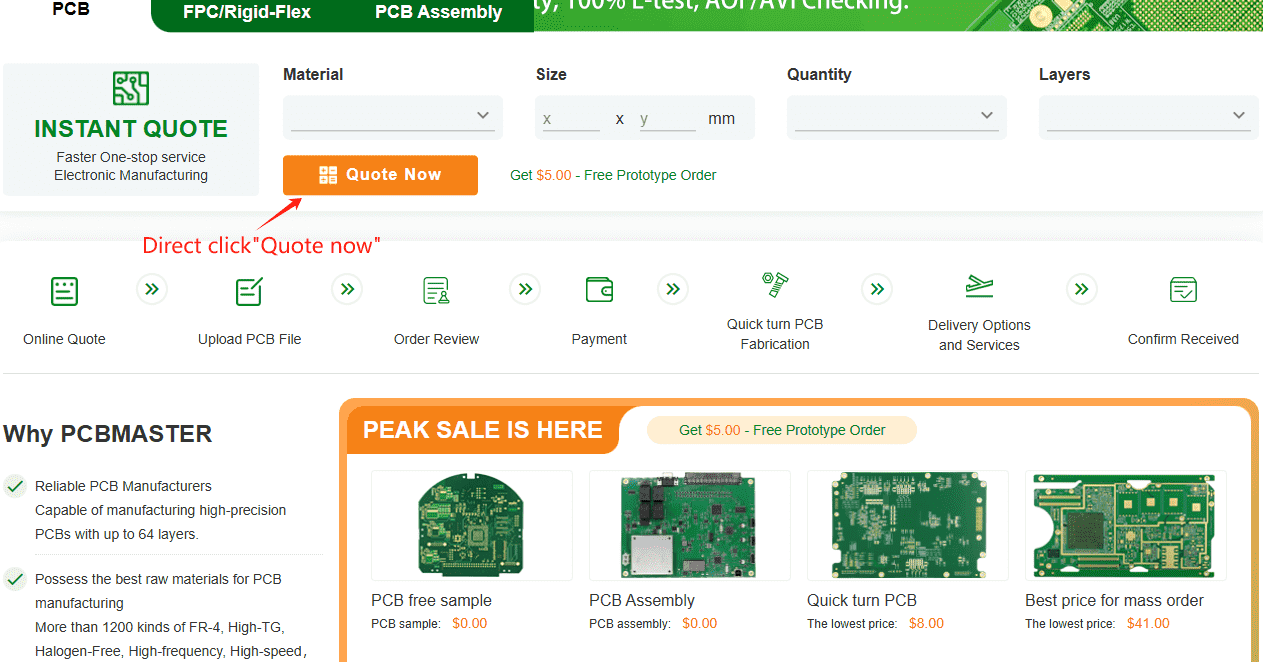Click the Online Quote step icon
The image size is (1265, 663).
[x=64, y=291]
